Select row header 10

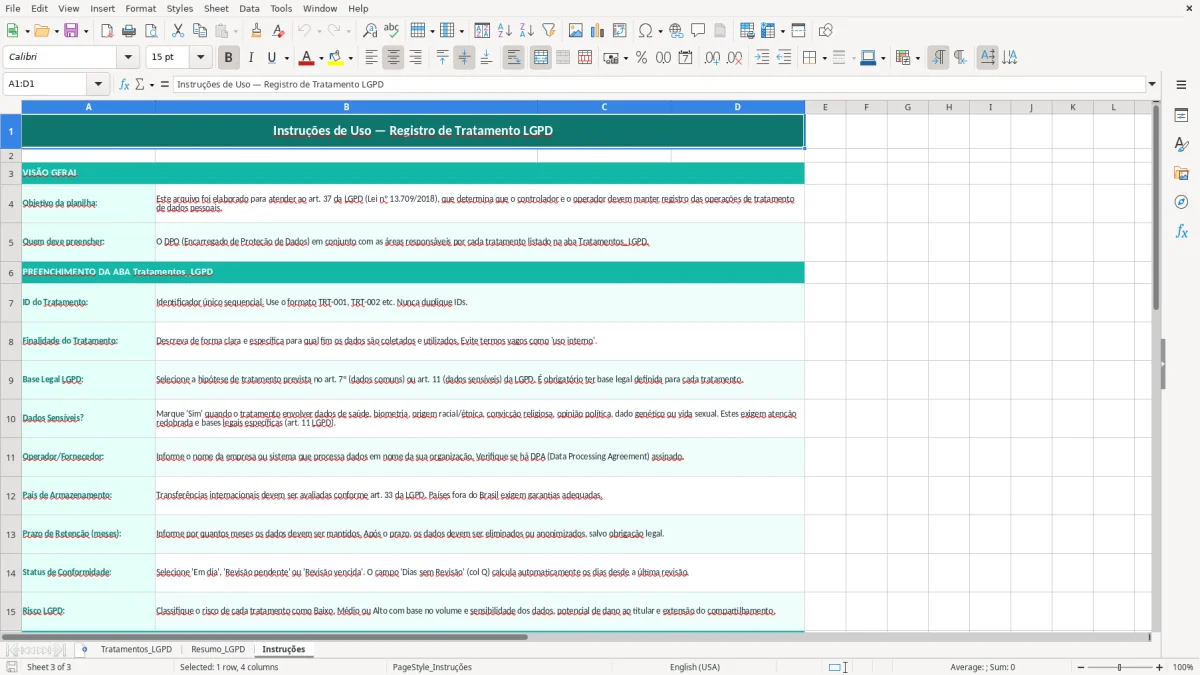11,418
